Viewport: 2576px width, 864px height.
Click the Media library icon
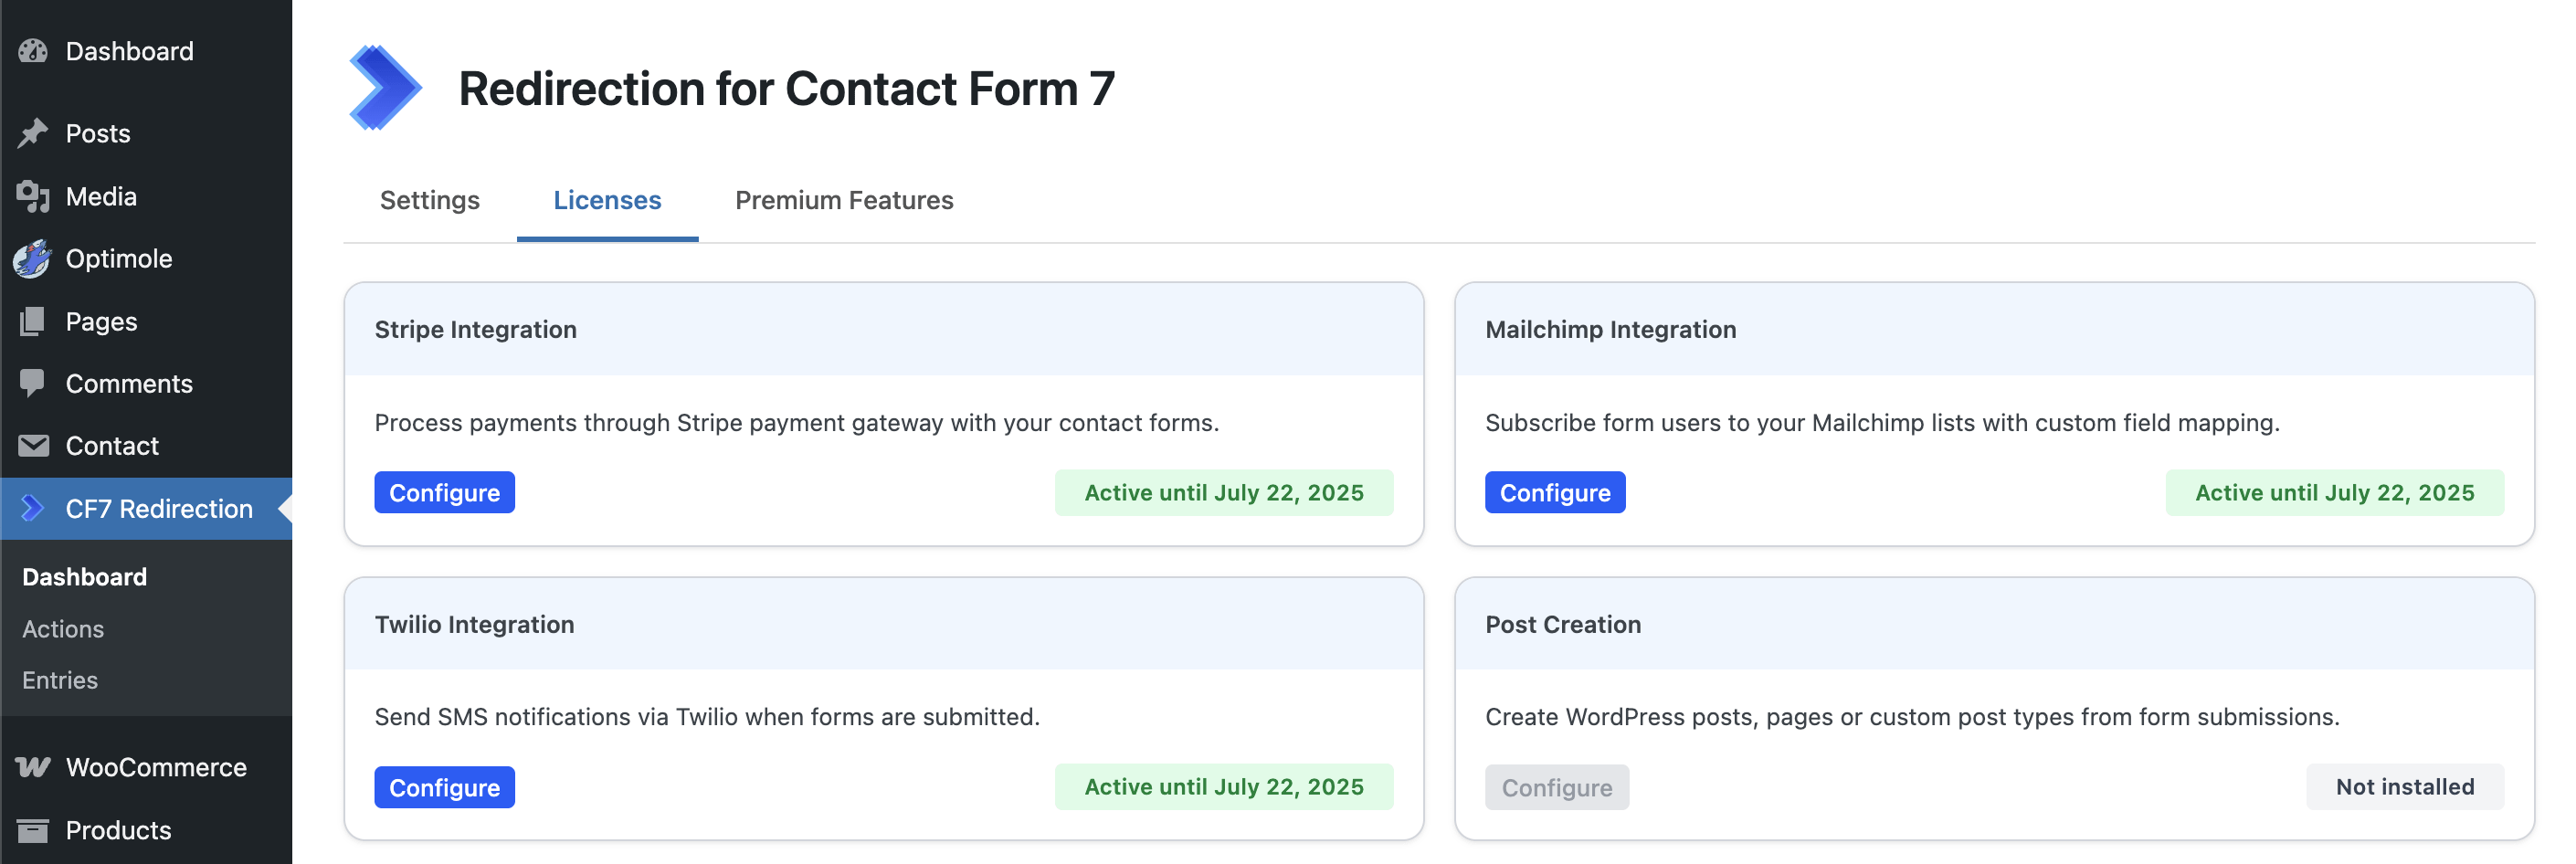[33, 196]
